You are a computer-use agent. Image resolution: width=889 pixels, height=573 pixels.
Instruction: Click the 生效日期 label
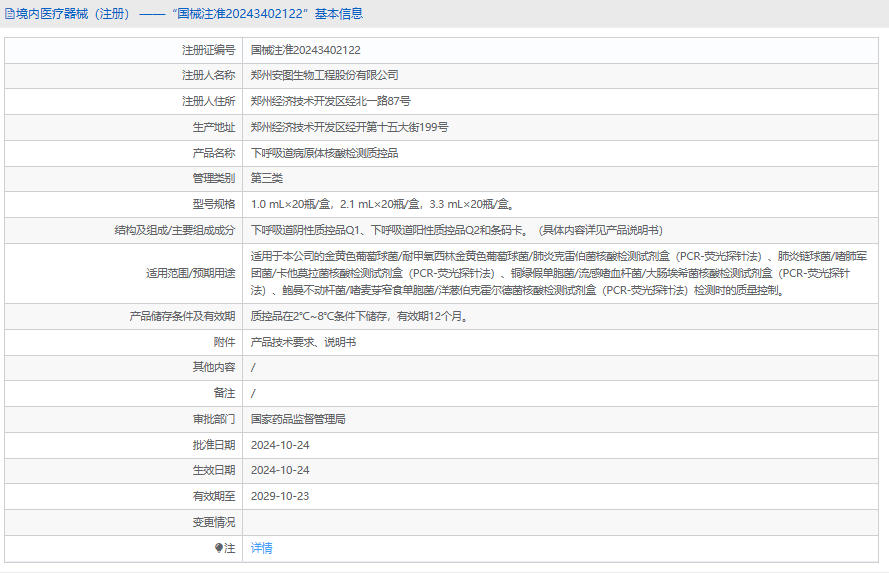pyautogui.click(x=214, y=470)
